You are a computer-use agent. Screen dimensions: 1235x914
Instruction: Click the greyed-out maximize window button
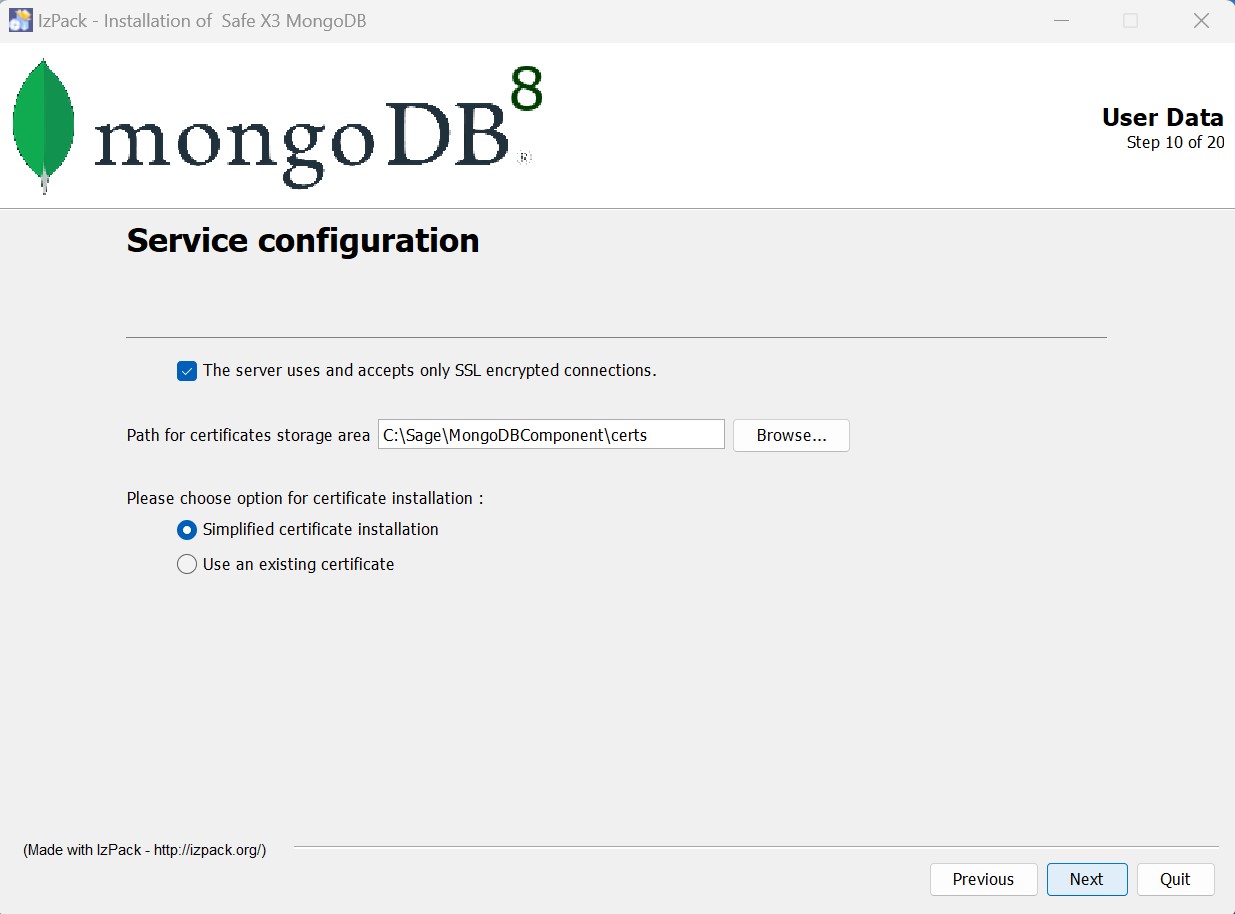click(1130, 20)
